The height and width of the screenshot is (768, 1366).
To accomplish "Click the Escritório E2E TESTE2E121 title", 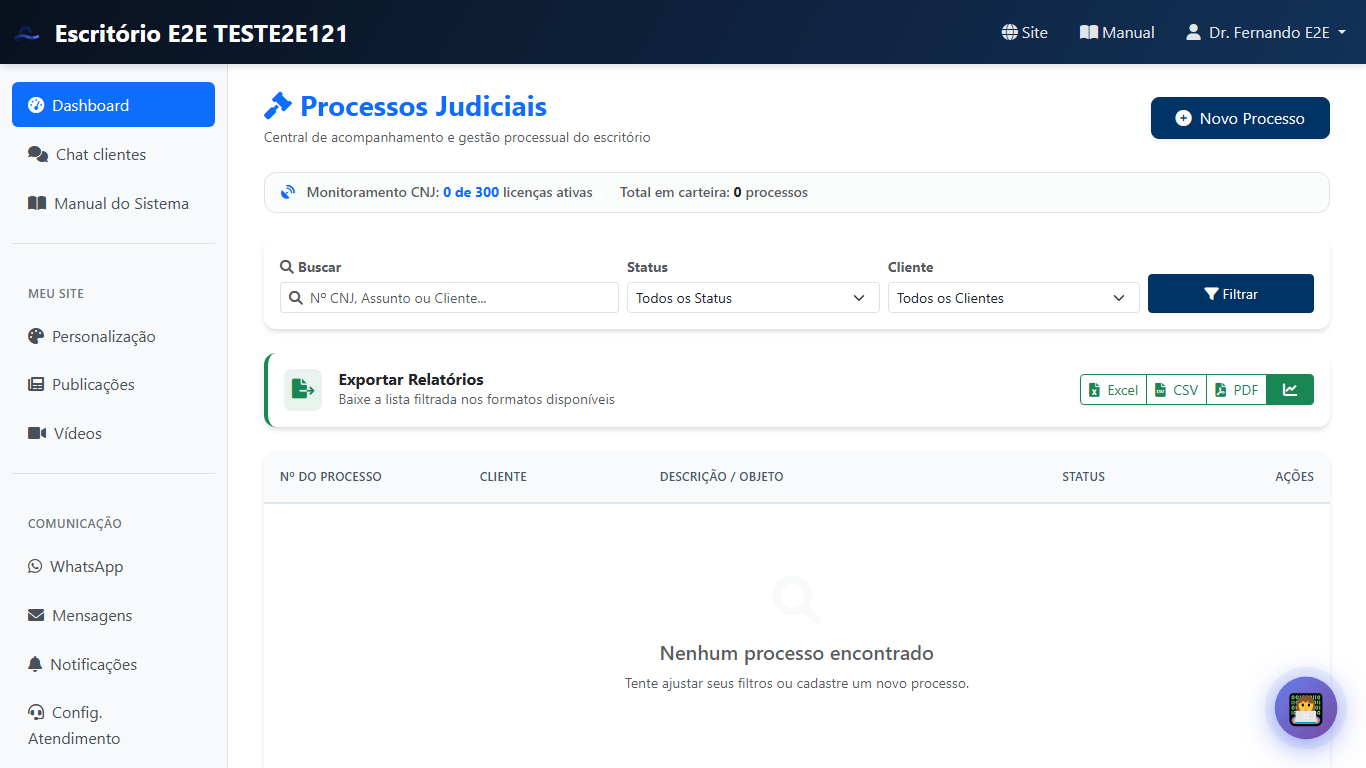I will coord(201,33).
